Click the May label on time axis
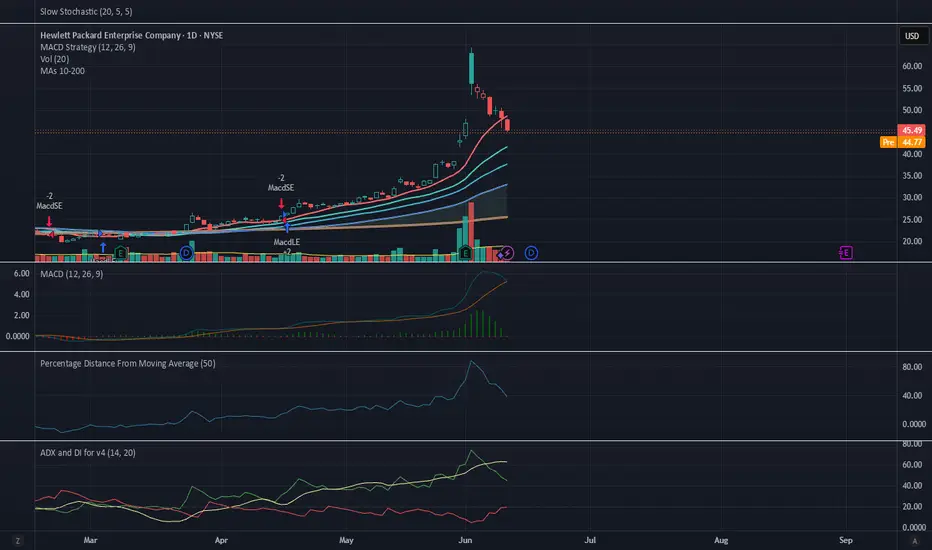This screenshot has width=932, height=550. click(346, 540)
